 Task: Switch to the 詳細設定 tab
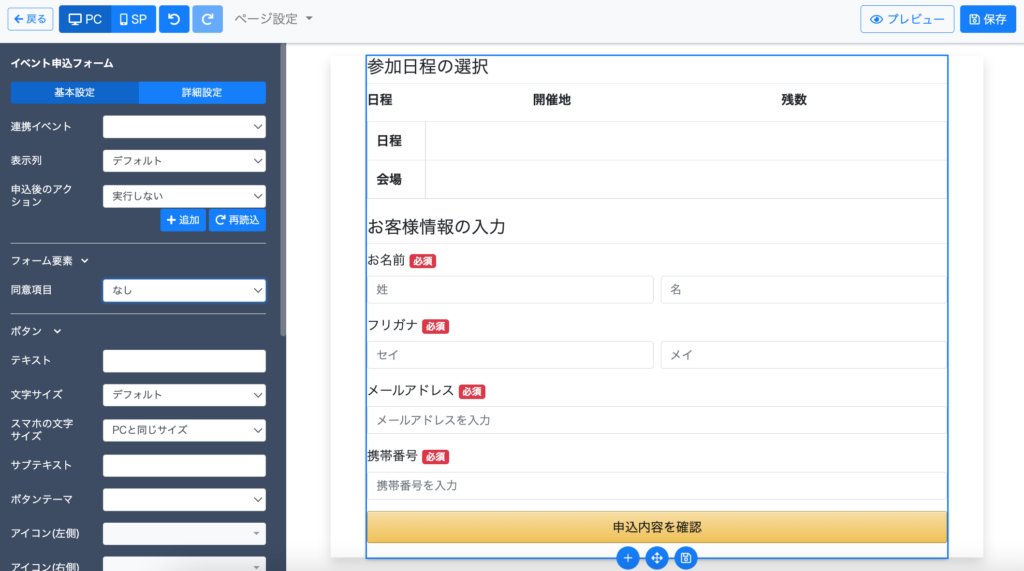[x=202, y=93]
